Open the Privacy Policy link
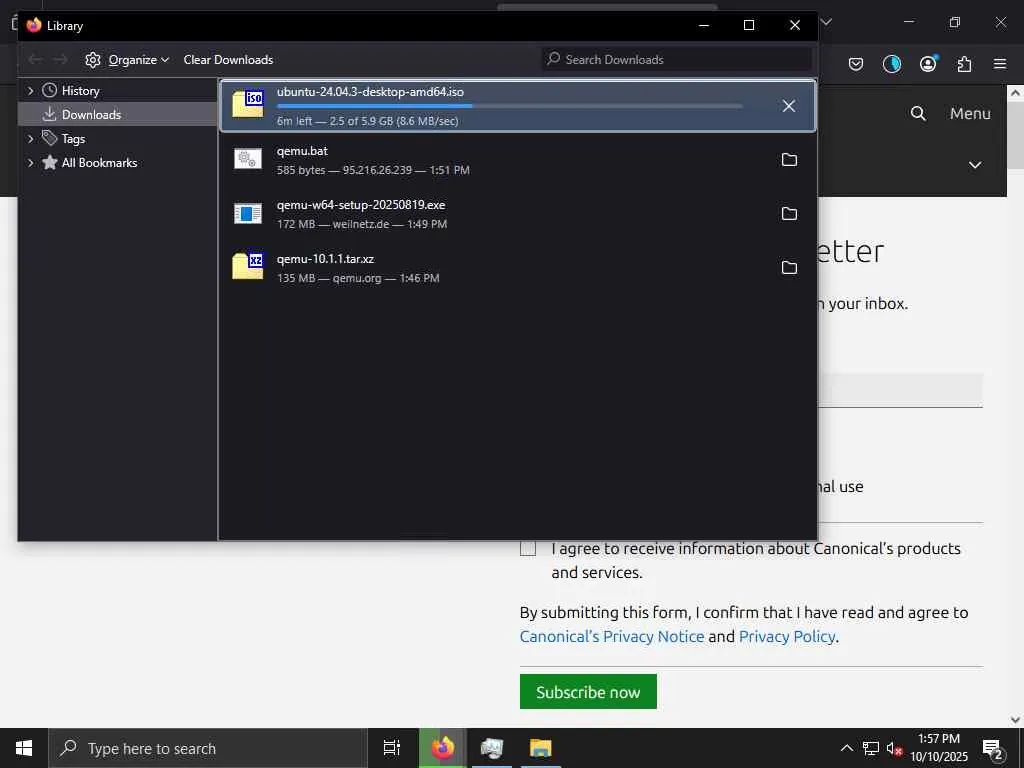The width and height of the screenshot is (1024, 768). click(787, 636)
